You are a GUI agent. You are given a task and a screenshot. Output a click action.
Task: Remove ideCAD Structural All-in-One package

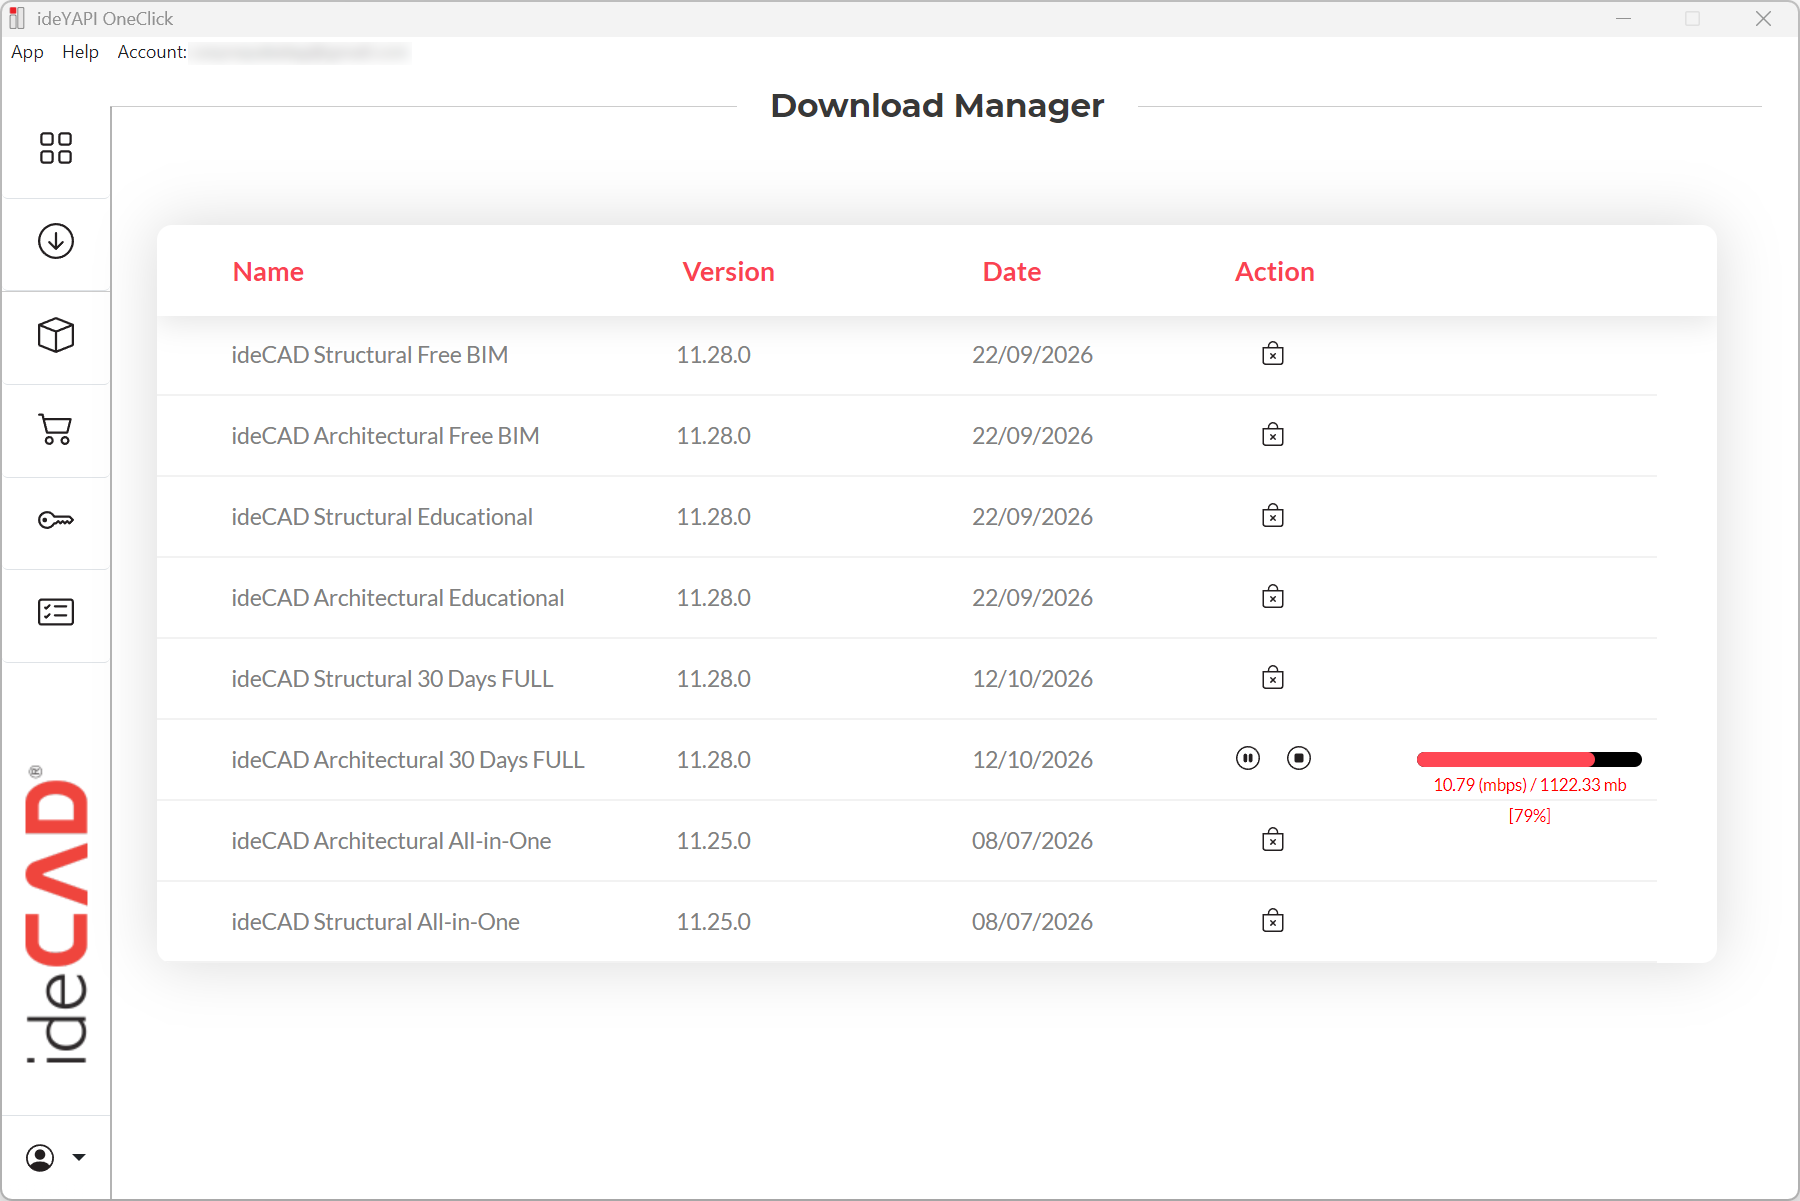1273,921
